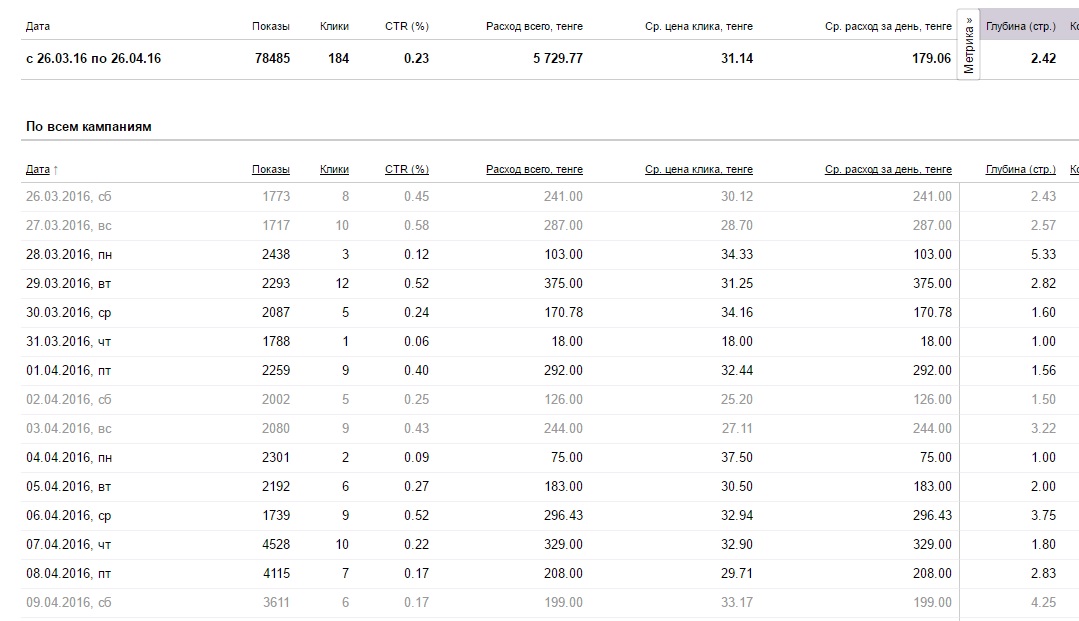The height and width of the screenshot is (621, 1079).
Task: Expand the vertical Метрика » panel tab
Action: (x=968, y=45)
